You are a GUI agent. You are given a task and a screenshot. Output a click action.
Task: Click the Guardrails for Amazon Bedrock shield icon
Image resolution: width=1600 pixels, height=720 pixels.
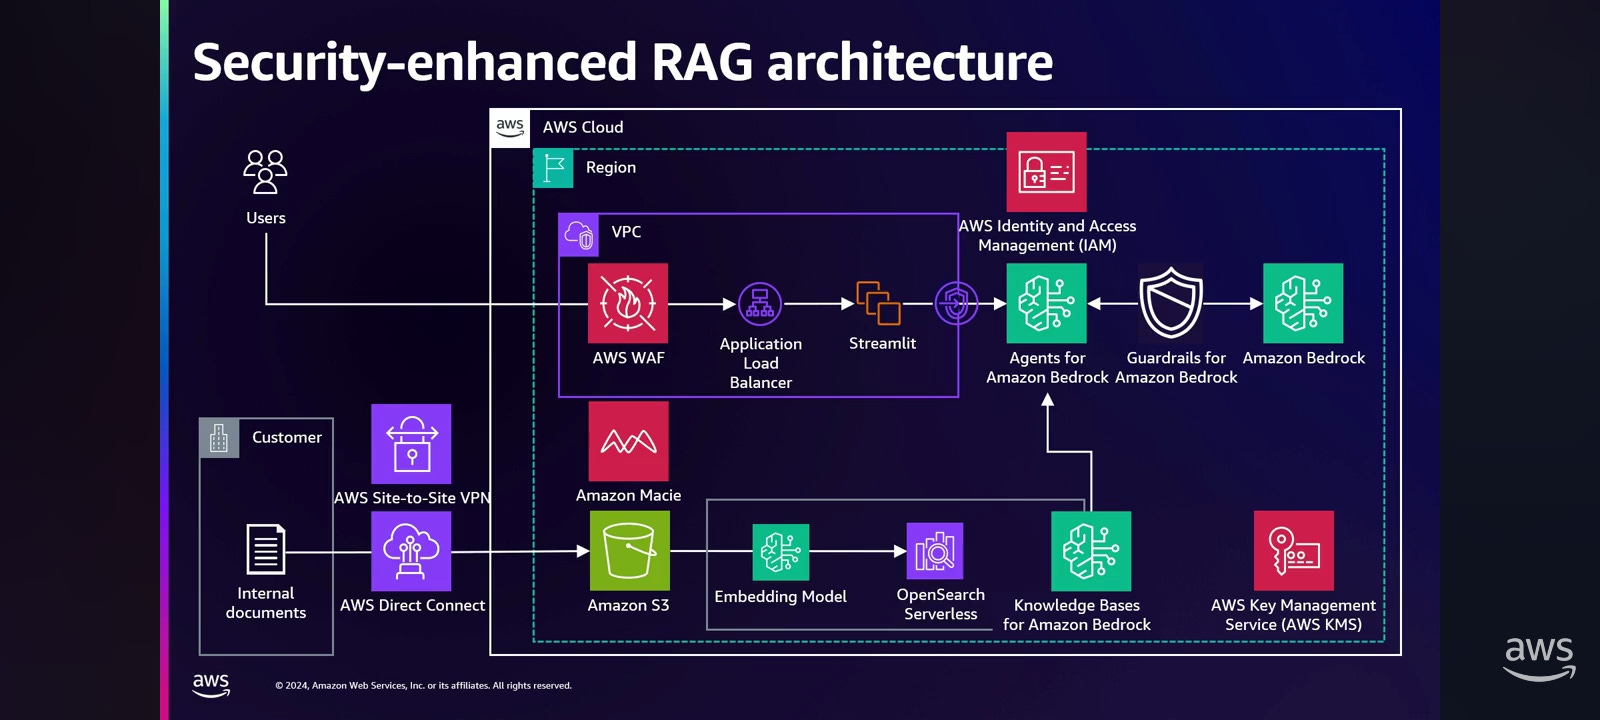1171,303
